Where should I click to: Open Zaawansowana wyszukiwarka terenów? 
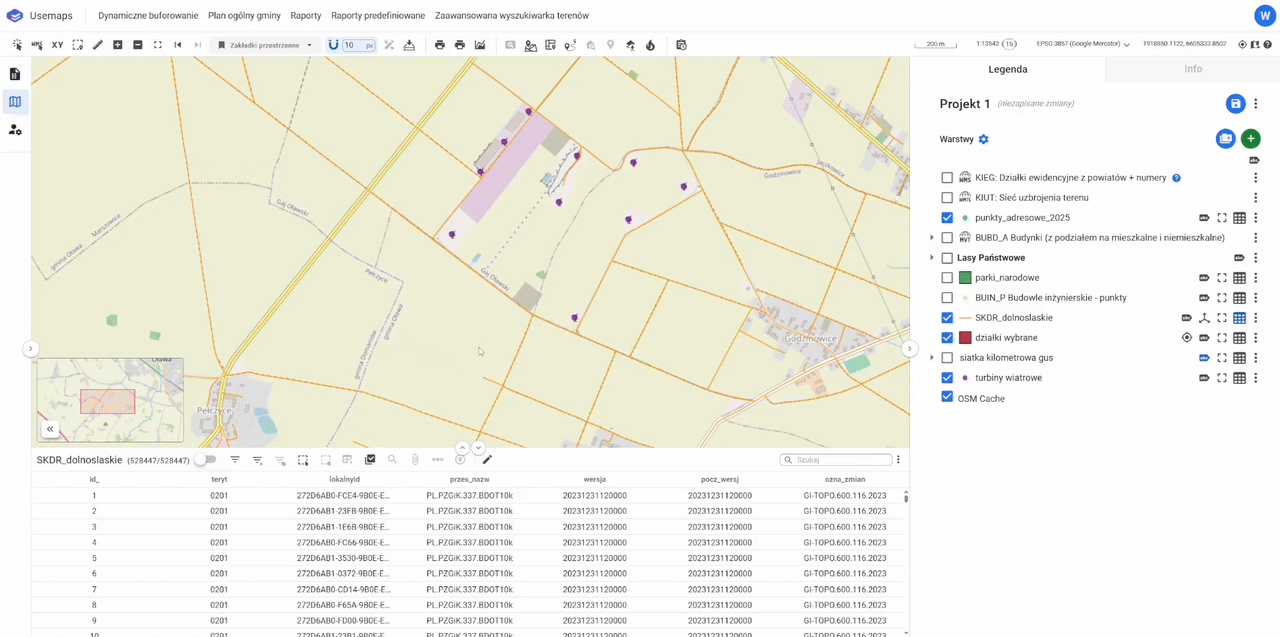[511, 16]
